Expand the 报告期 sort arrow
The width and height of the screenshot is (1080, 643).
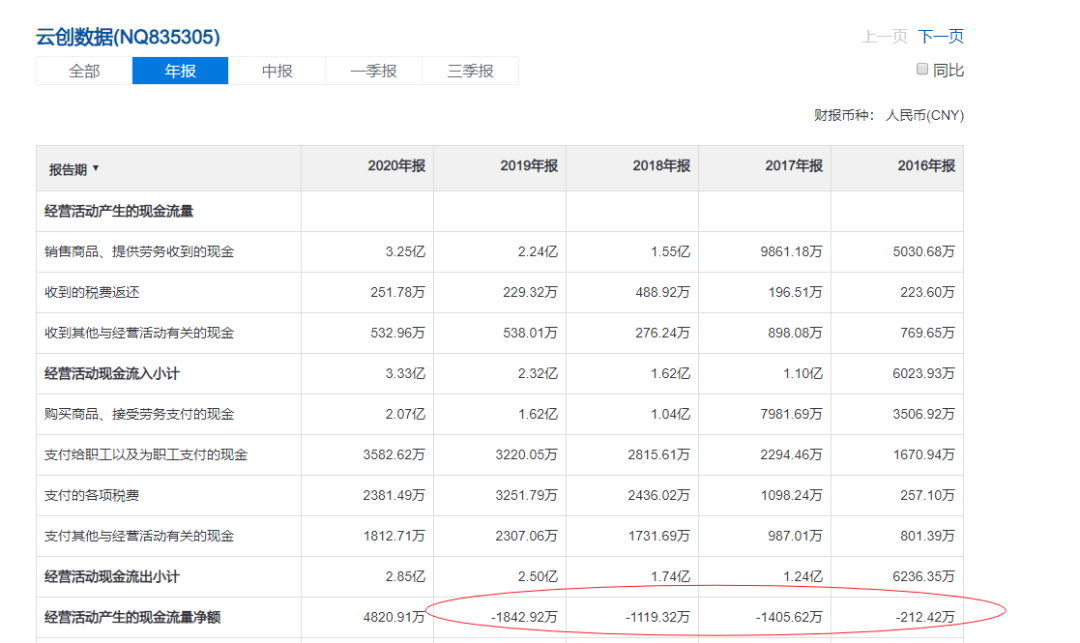pos(96,168)
